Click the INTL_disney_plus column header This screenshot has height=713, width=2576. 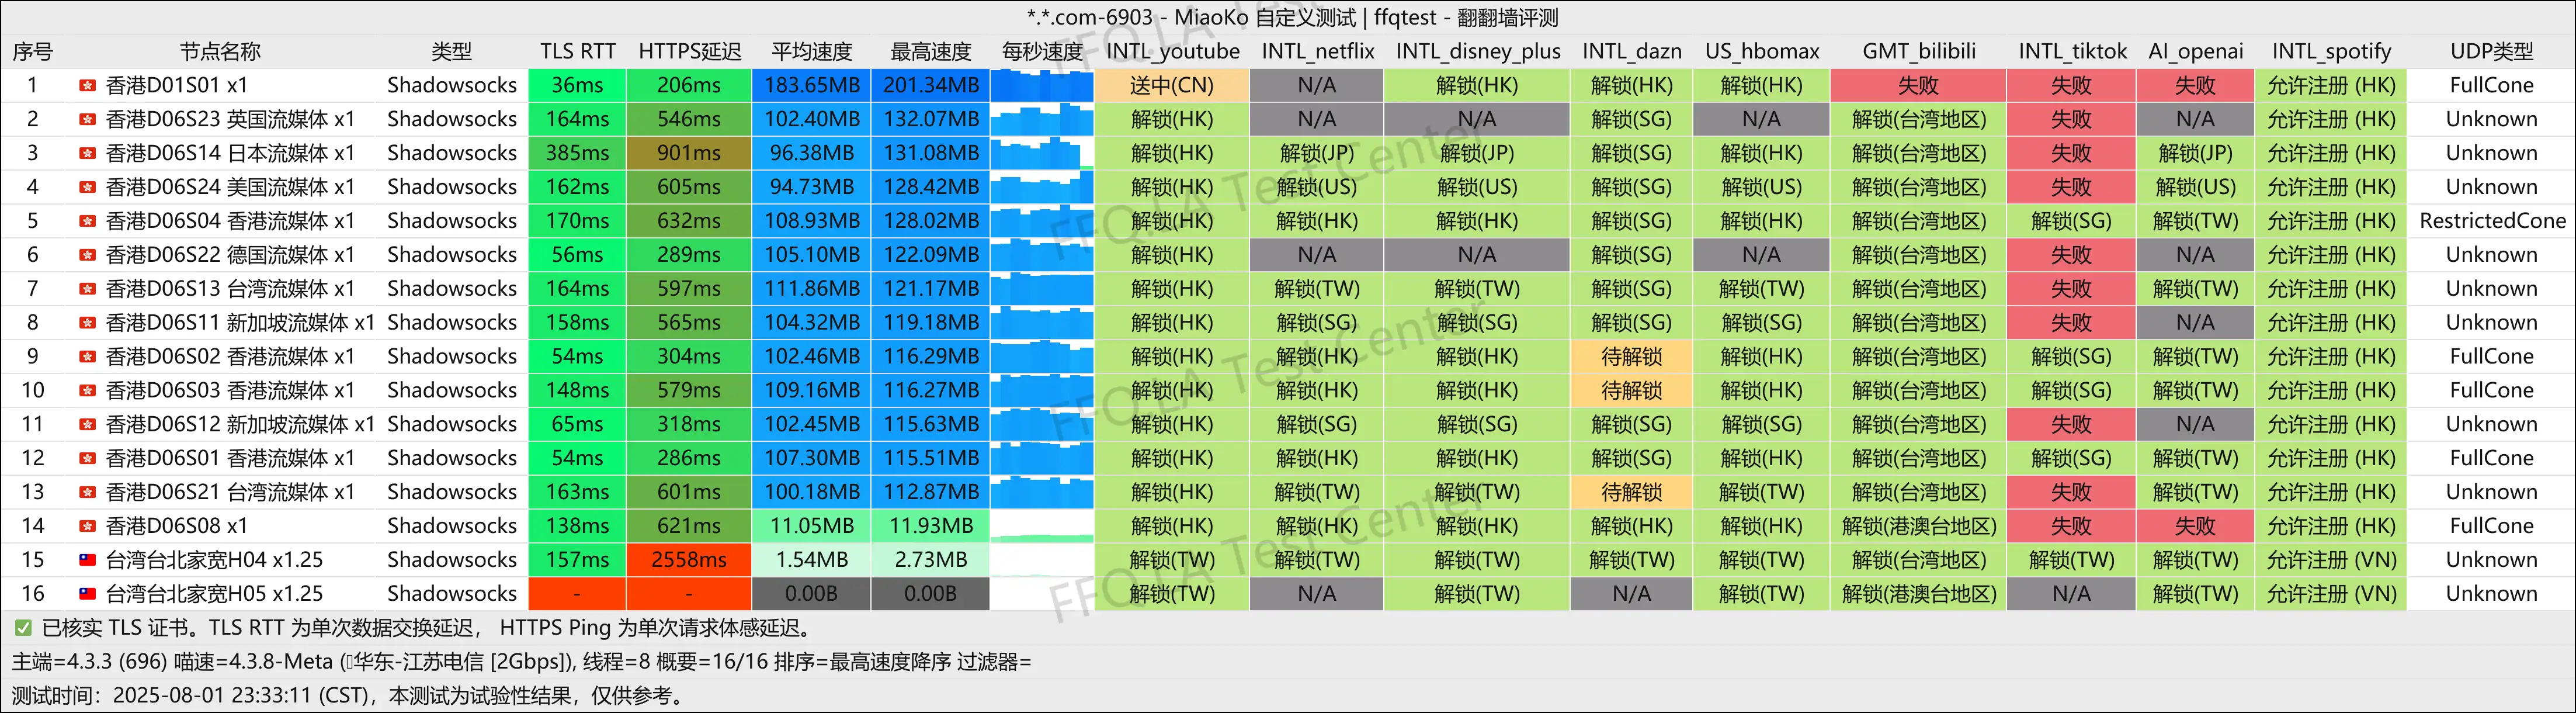1478,51
